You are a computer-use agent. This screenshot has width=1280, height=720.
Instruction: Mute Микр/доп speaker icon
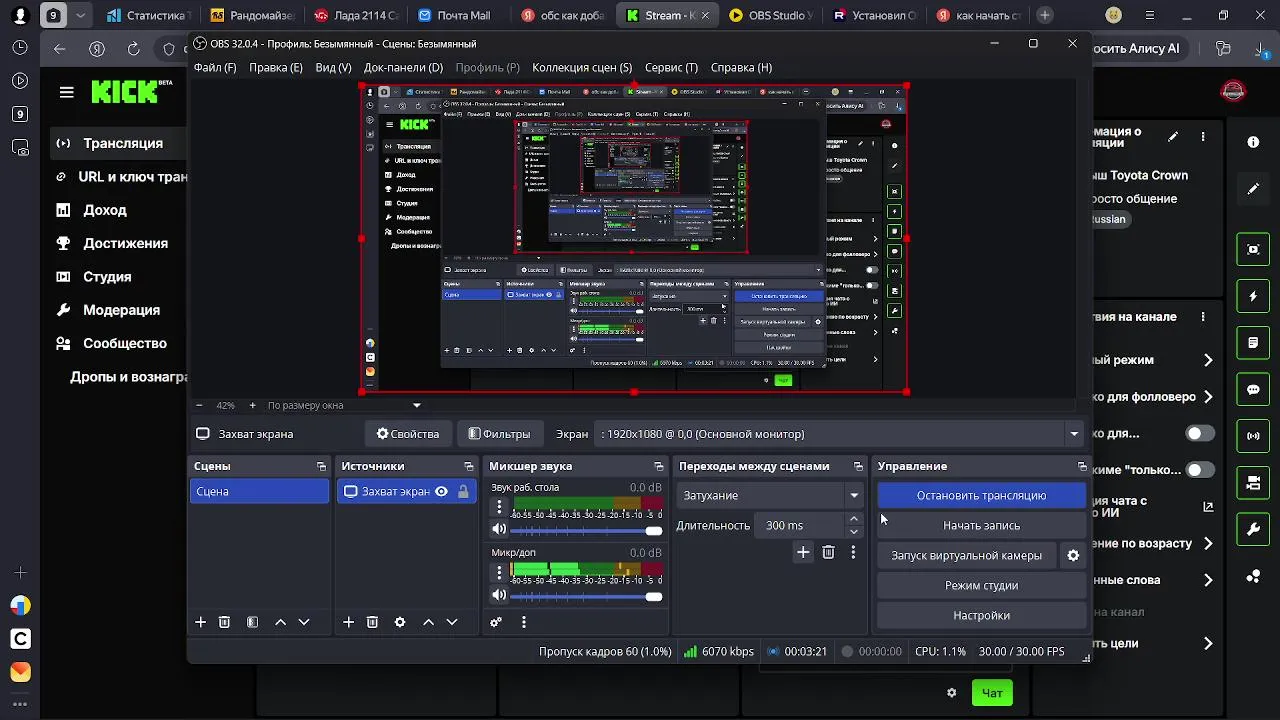pos(499,595)
